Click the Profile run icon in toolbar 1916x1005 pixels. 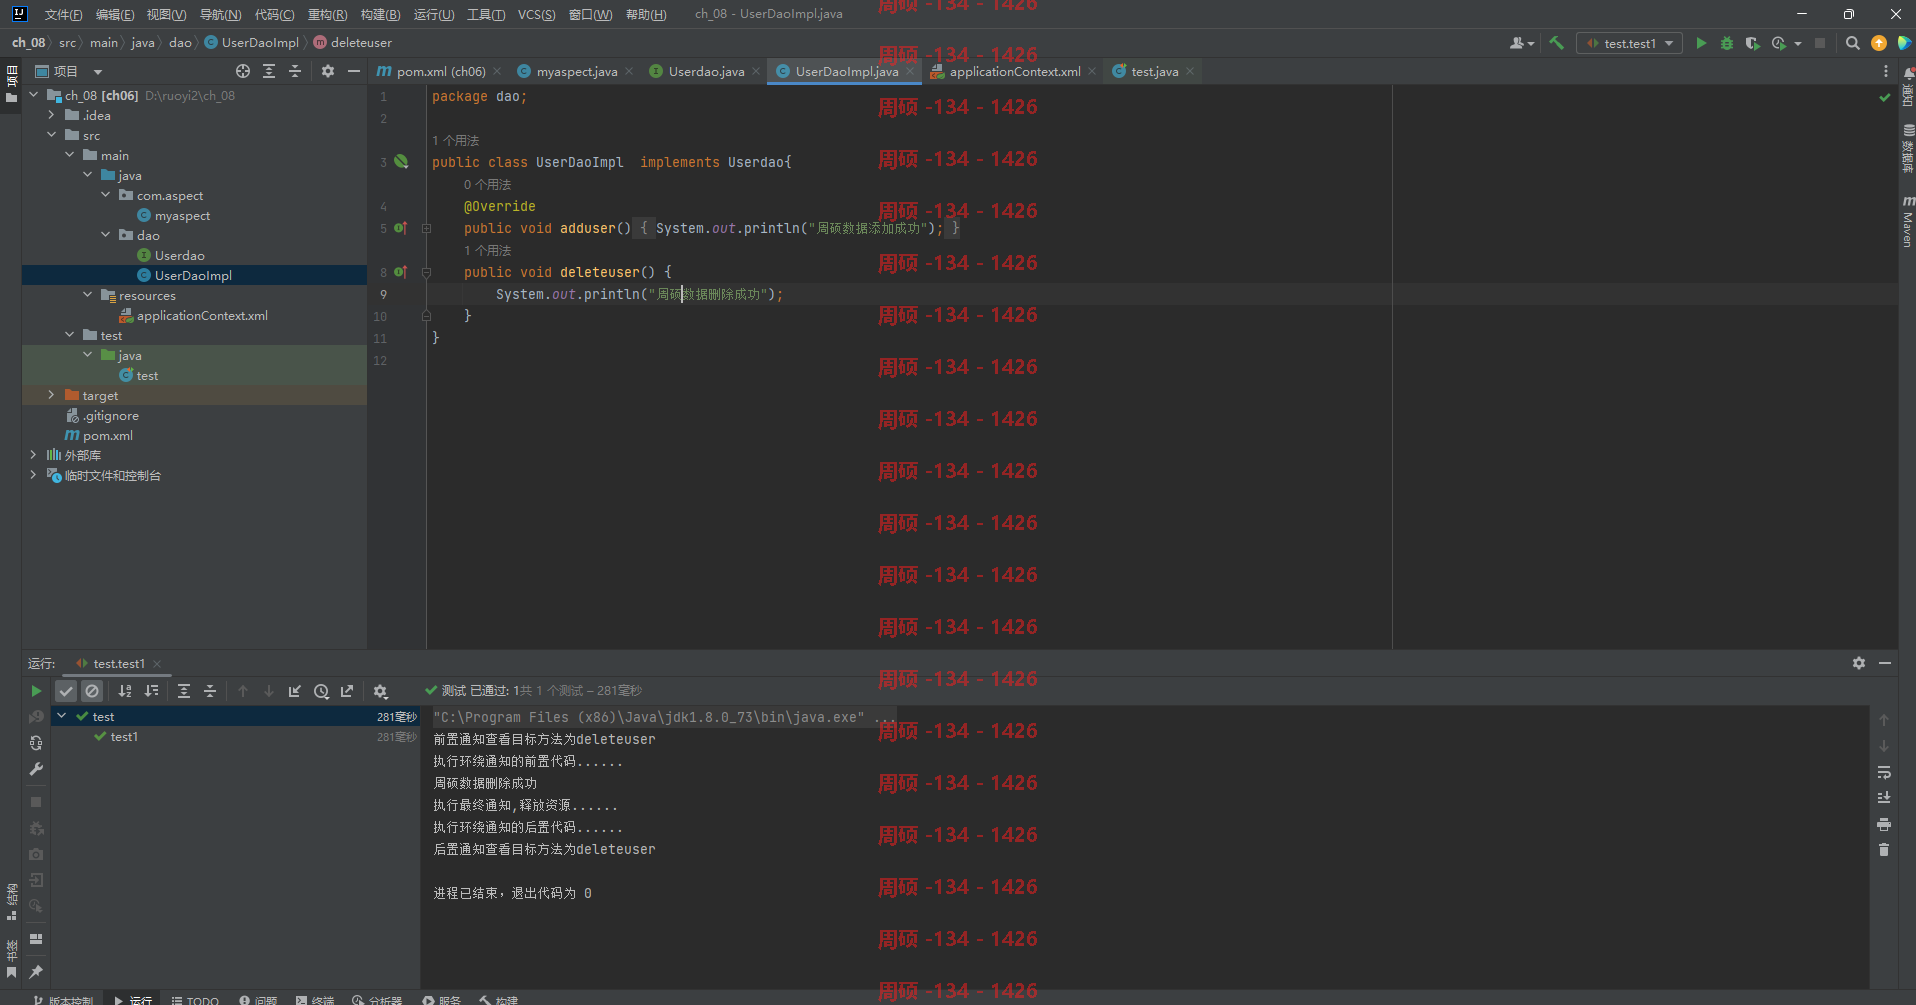(x=1778, y=43)
